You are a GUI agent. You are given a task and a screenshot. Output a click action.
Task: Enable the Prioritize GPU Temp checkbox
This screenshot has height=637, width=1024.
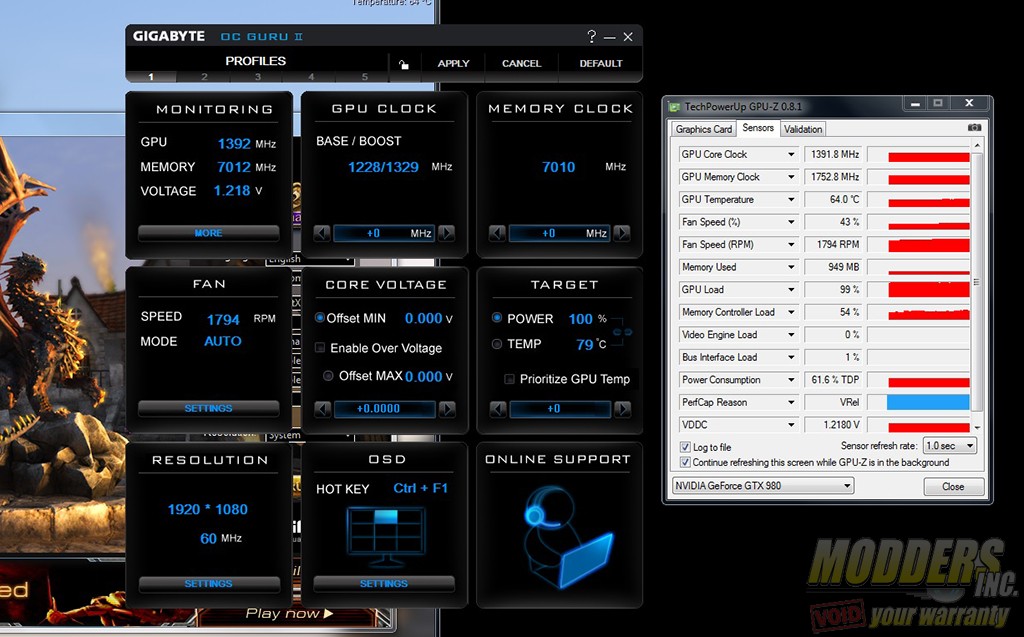point(509,379)
